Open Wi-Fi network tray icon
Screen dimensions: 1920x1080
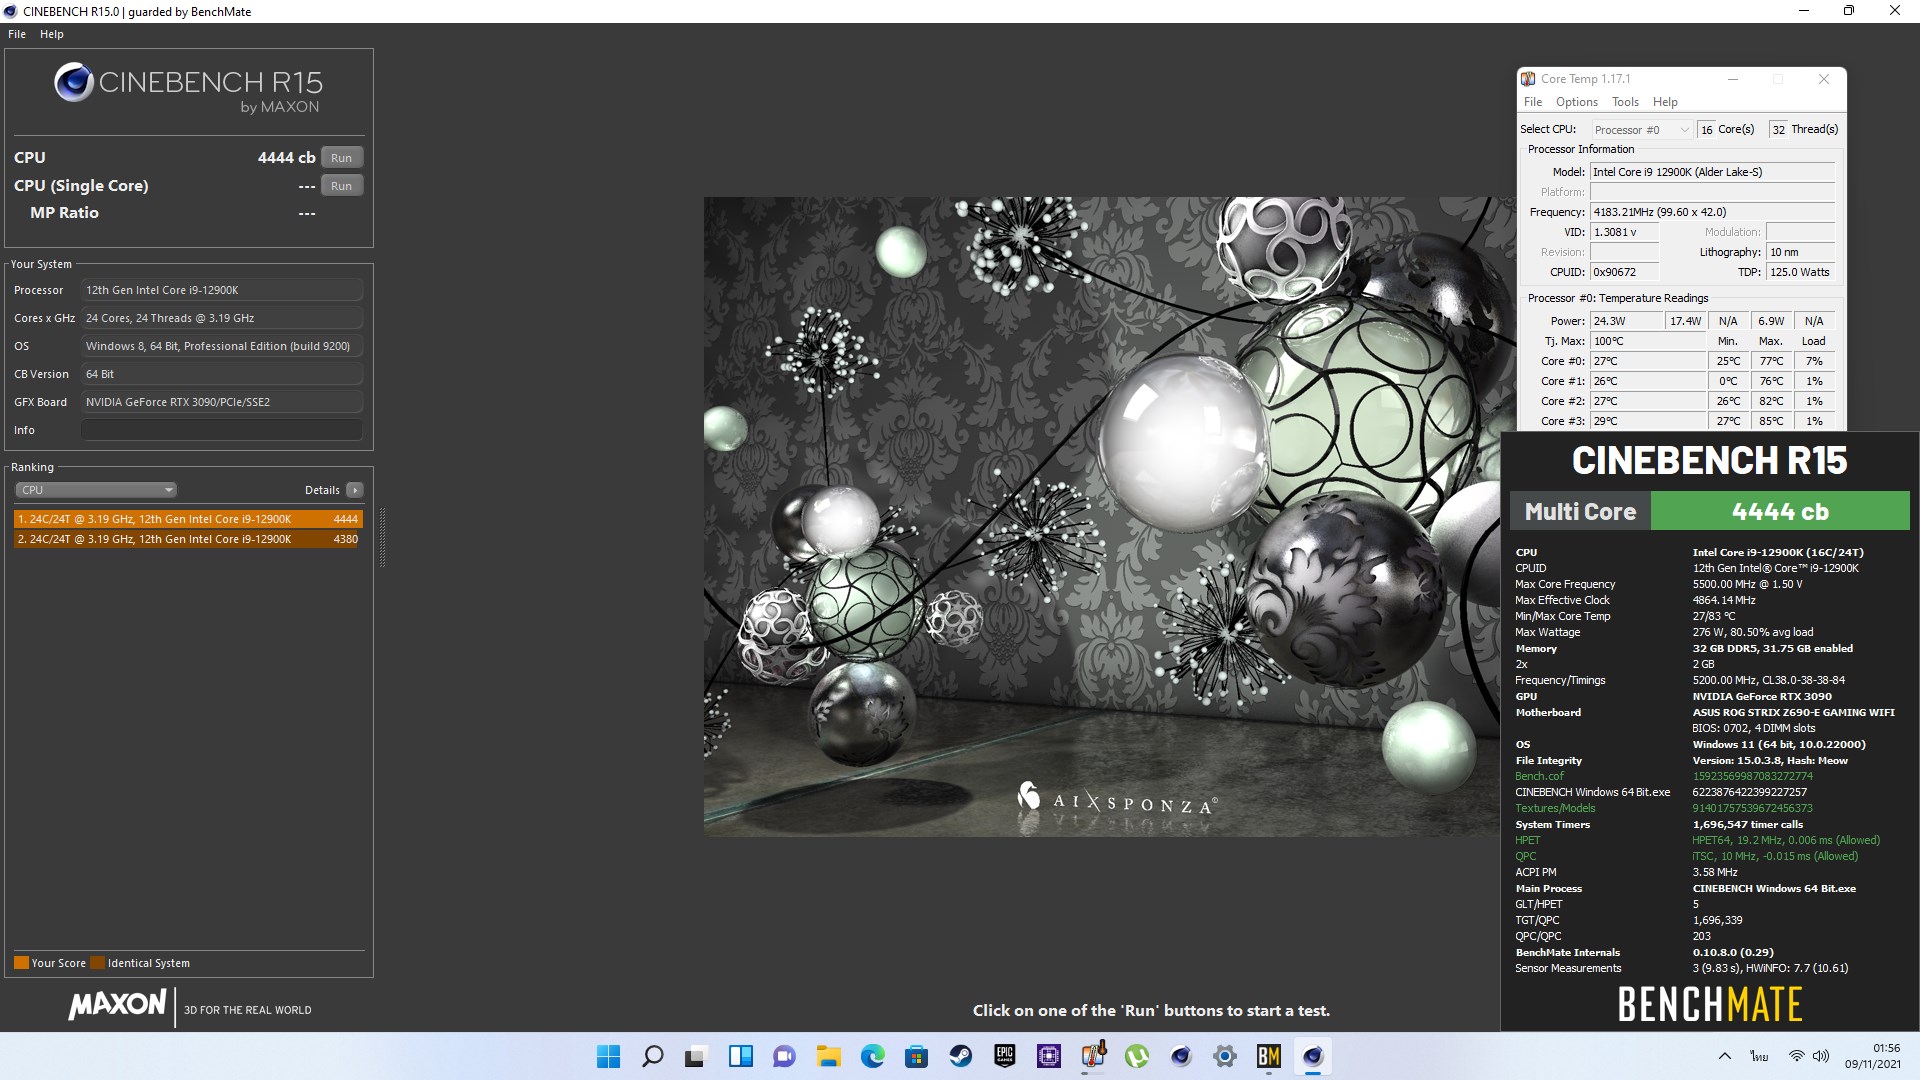tap(1796, 1056)
